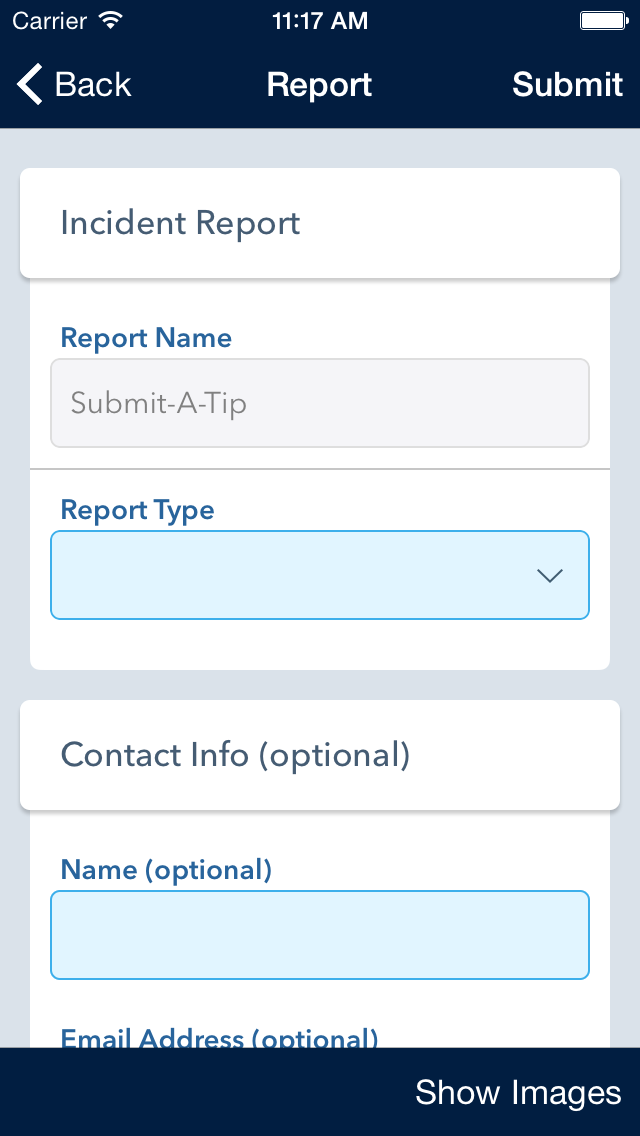
Task: Click the down chevron in Report Type
Action: tap(550, 576)
